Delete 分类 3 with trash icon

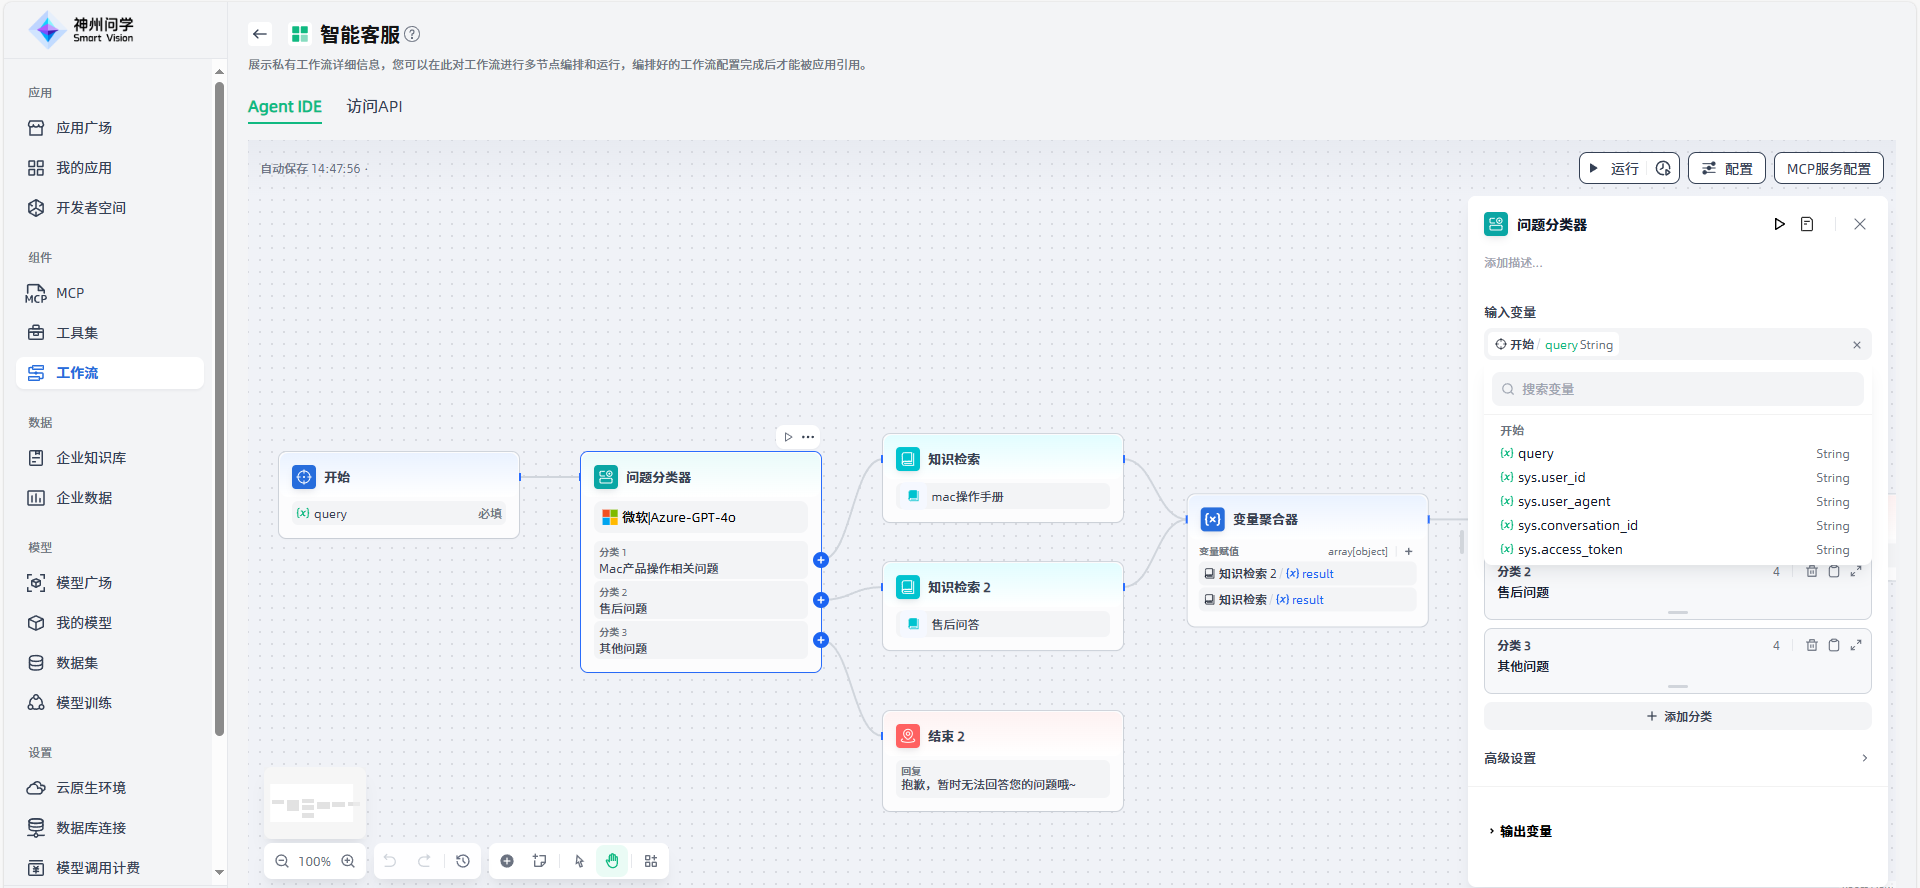pyautogui.click(x=1811, y=645)
